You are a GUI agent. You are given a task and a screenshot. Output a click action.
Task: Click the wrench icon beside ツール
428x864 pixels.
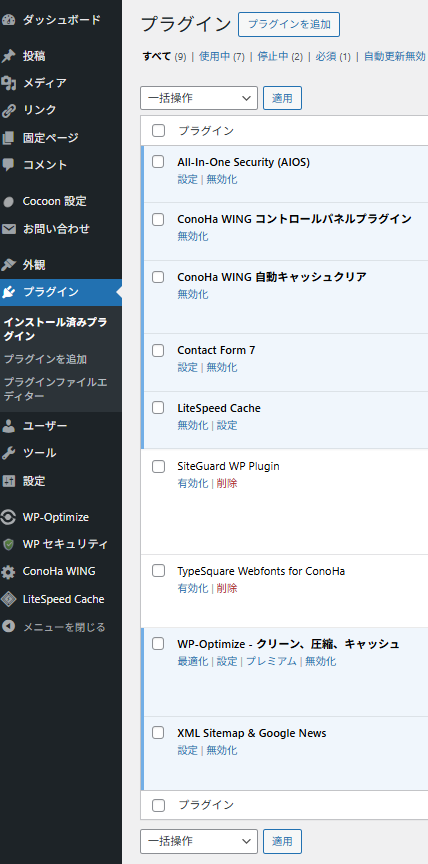8,453
